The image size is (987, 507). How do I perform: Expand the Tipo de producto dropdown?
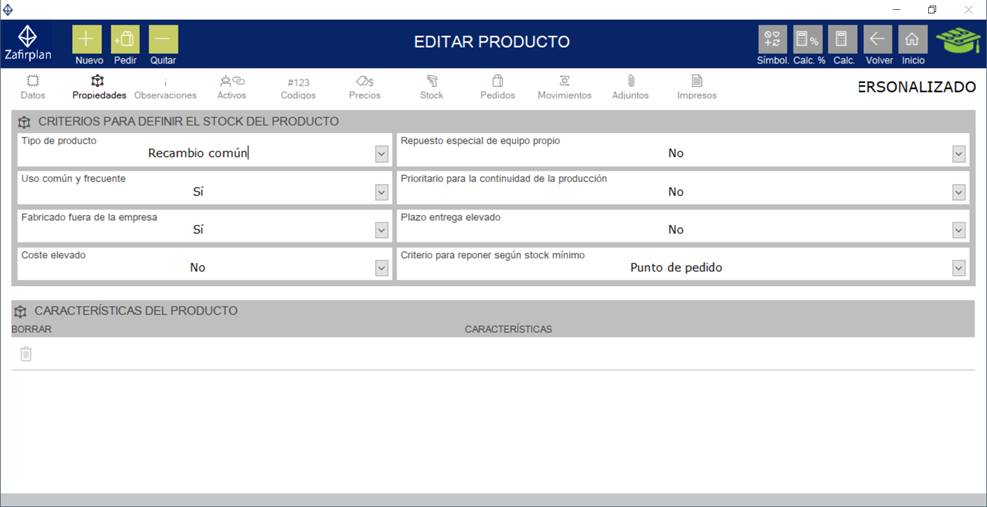click(x=381, y=154)
